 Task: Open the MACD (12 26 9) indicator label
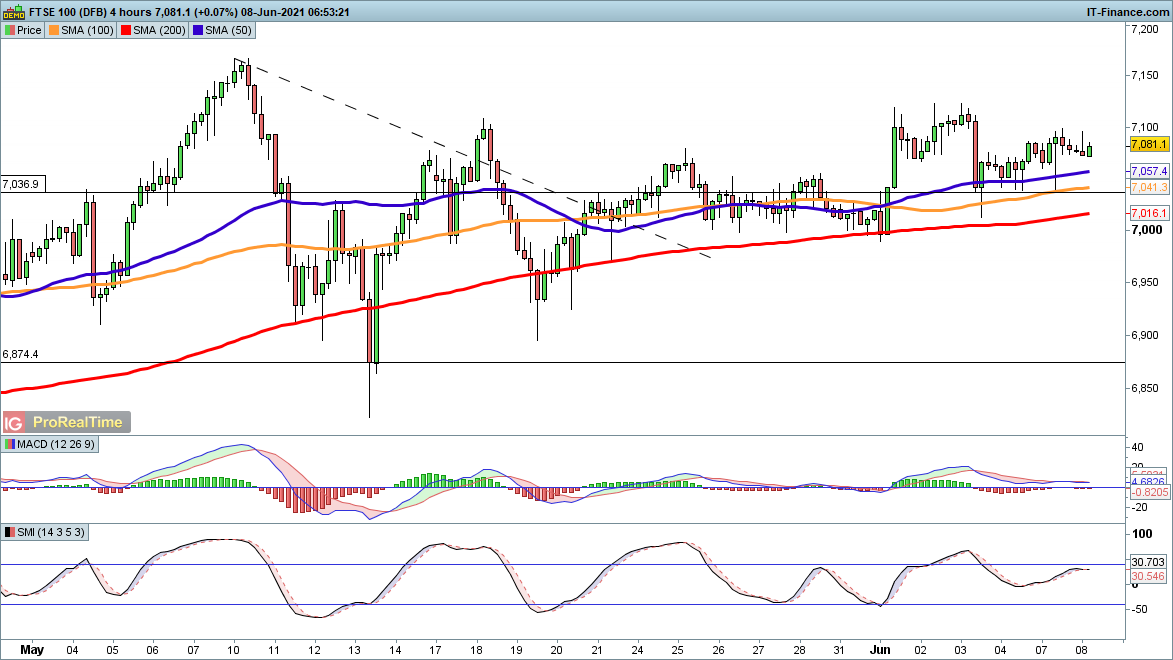(x=51, y=444)
